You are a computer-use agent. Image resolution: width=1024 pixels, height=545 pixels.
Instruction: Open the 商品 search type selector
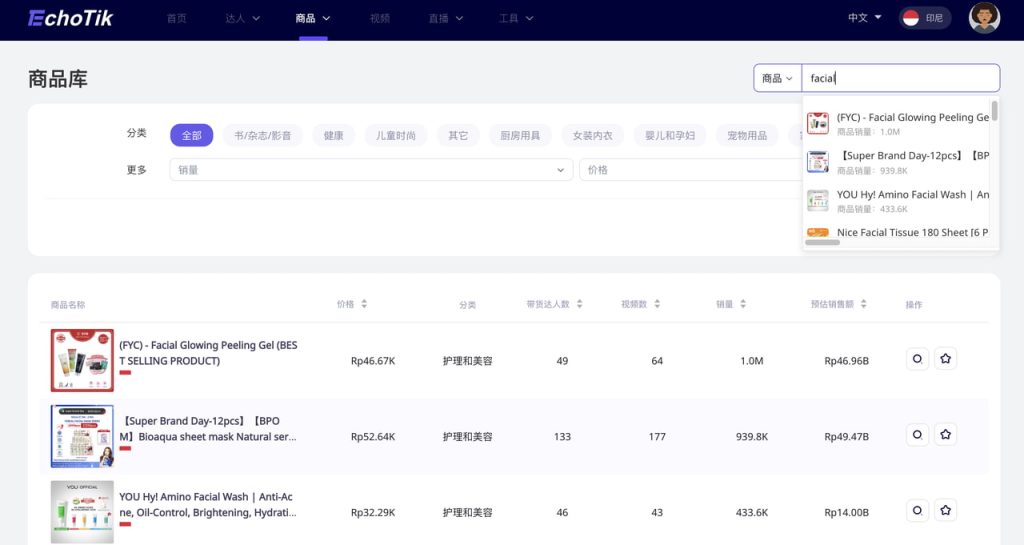coord(777,78)
